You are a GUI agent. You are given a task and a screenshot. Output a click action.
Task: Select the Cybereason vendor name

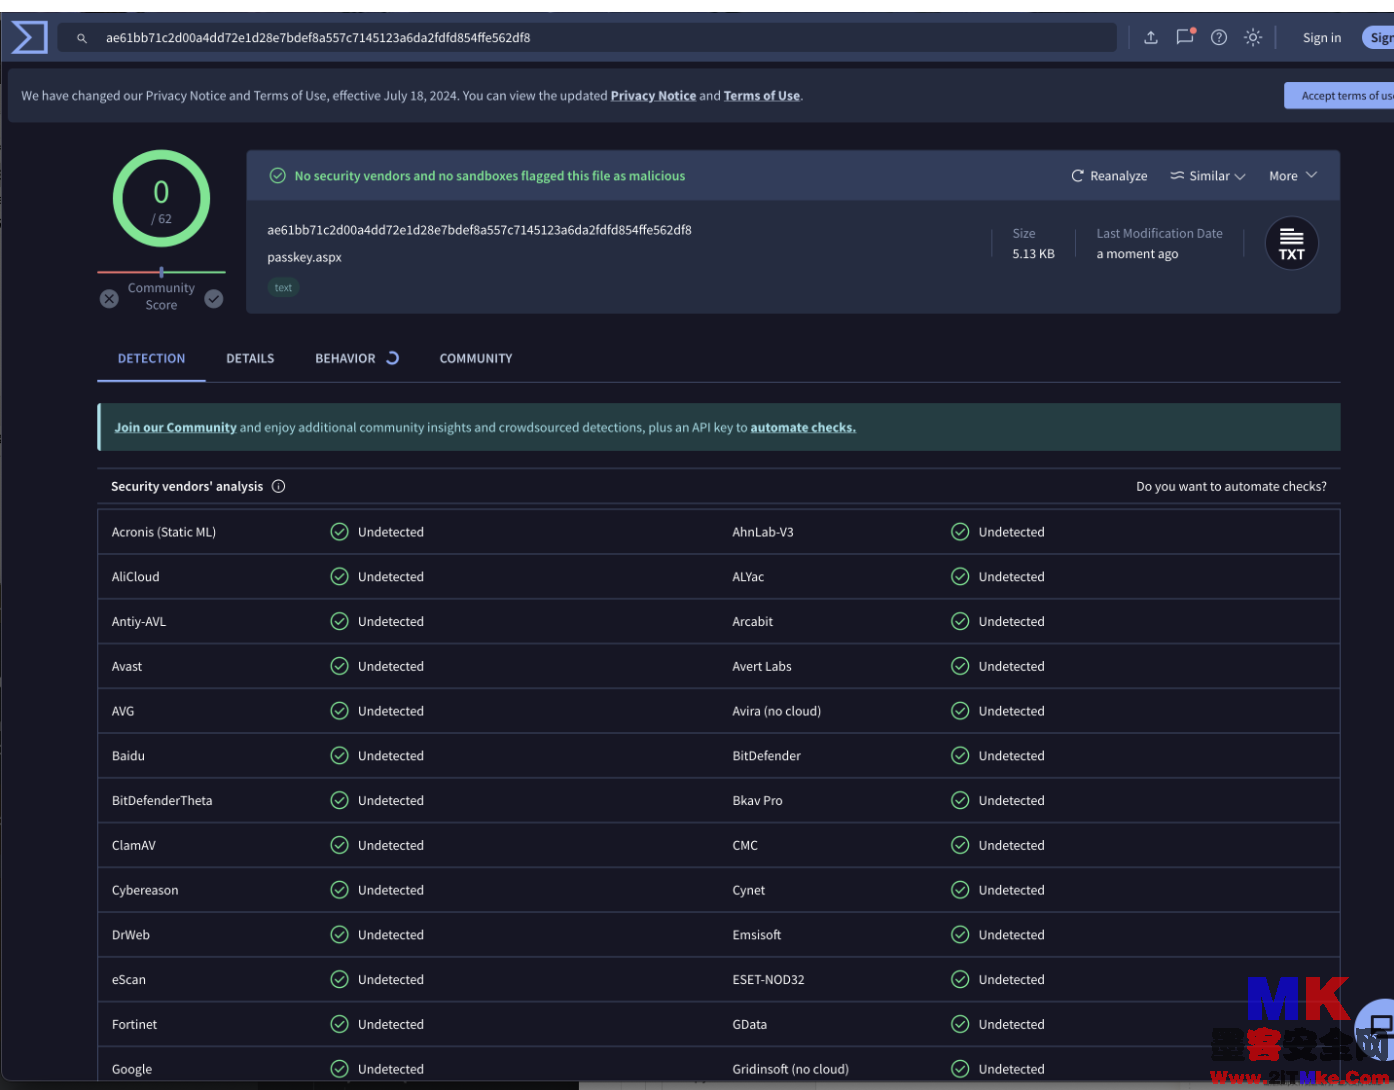(145, 890)
